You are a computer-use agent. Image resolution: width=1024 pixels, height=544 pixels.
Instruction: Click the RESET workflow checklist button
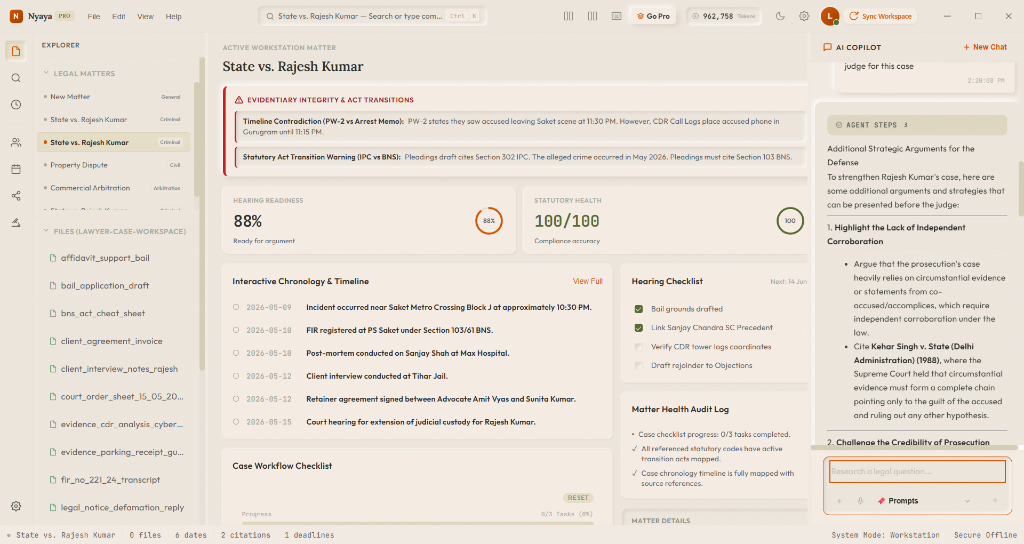[578, 498]
